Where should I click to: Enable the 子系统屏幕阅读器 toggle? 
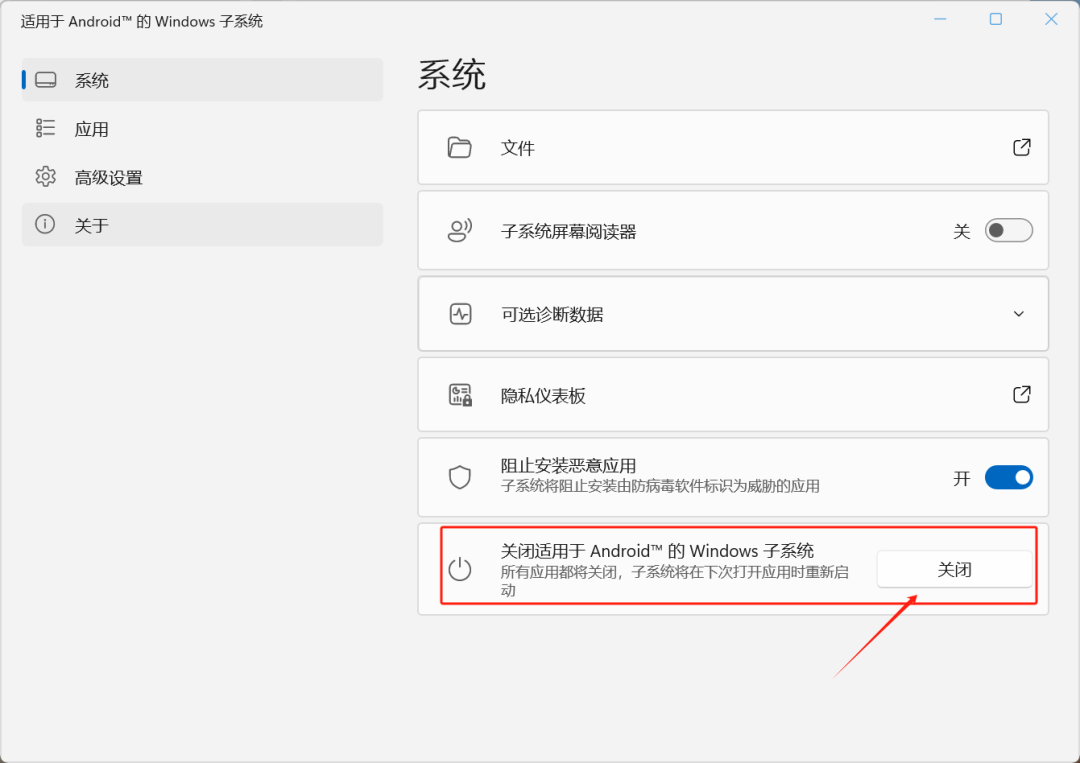tap(1008, 231)
